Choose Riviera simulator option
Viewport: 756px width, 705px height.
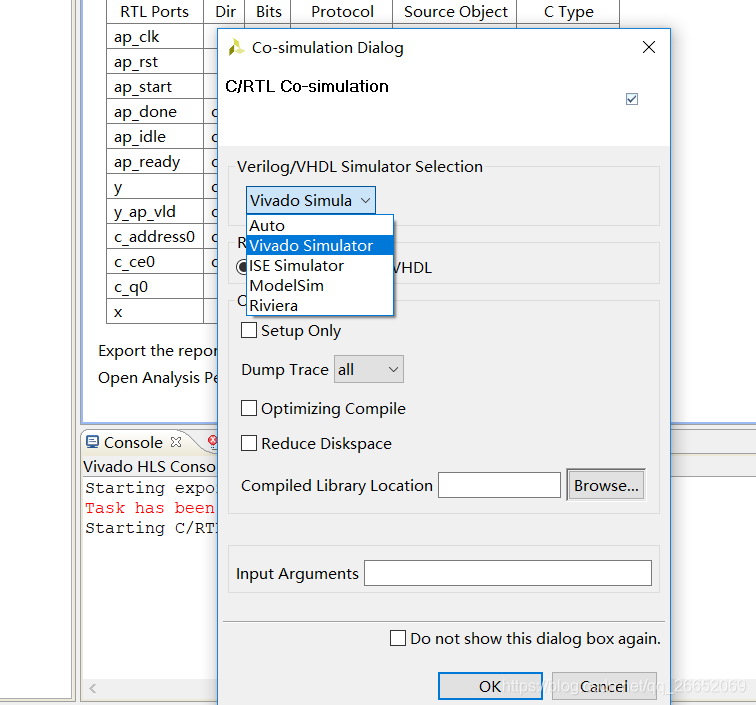pos(320,306)
